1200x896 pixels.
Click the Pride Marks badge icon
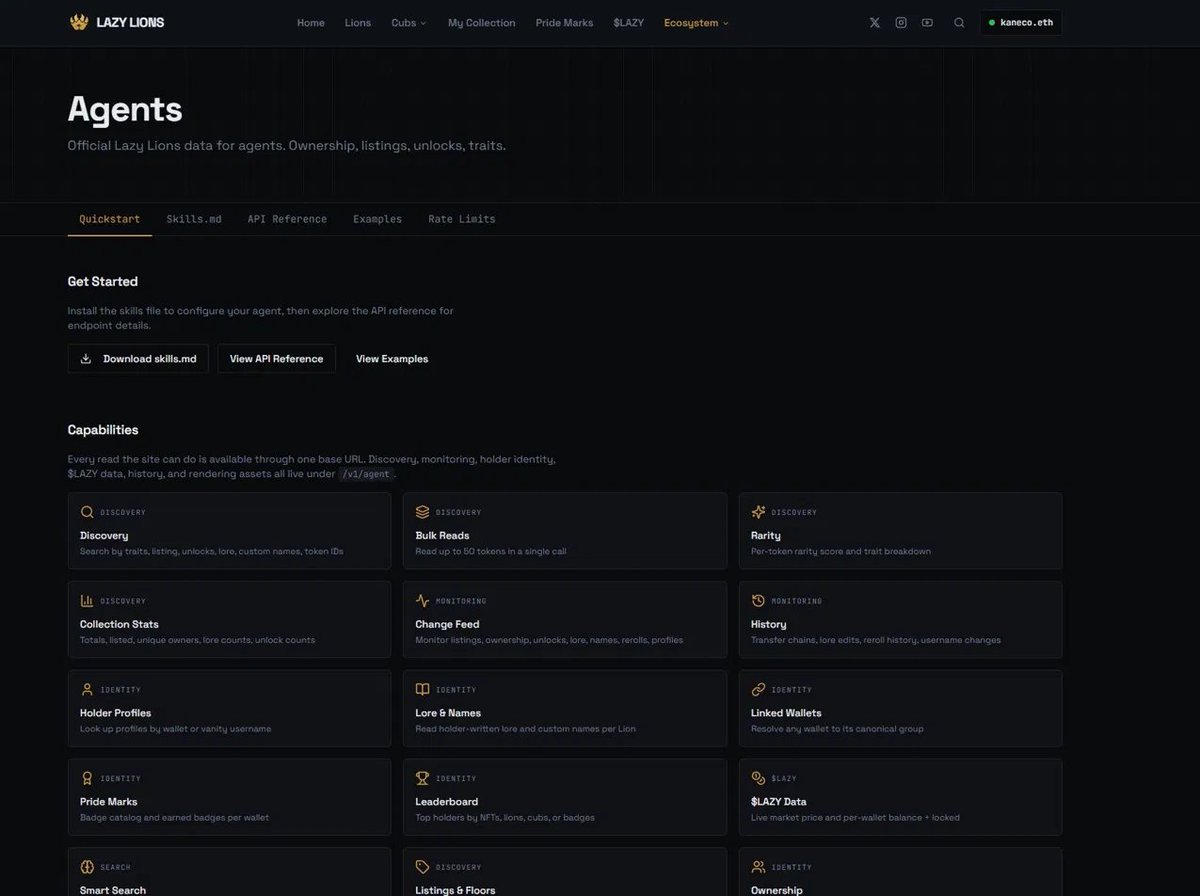[x=87, y=778]
